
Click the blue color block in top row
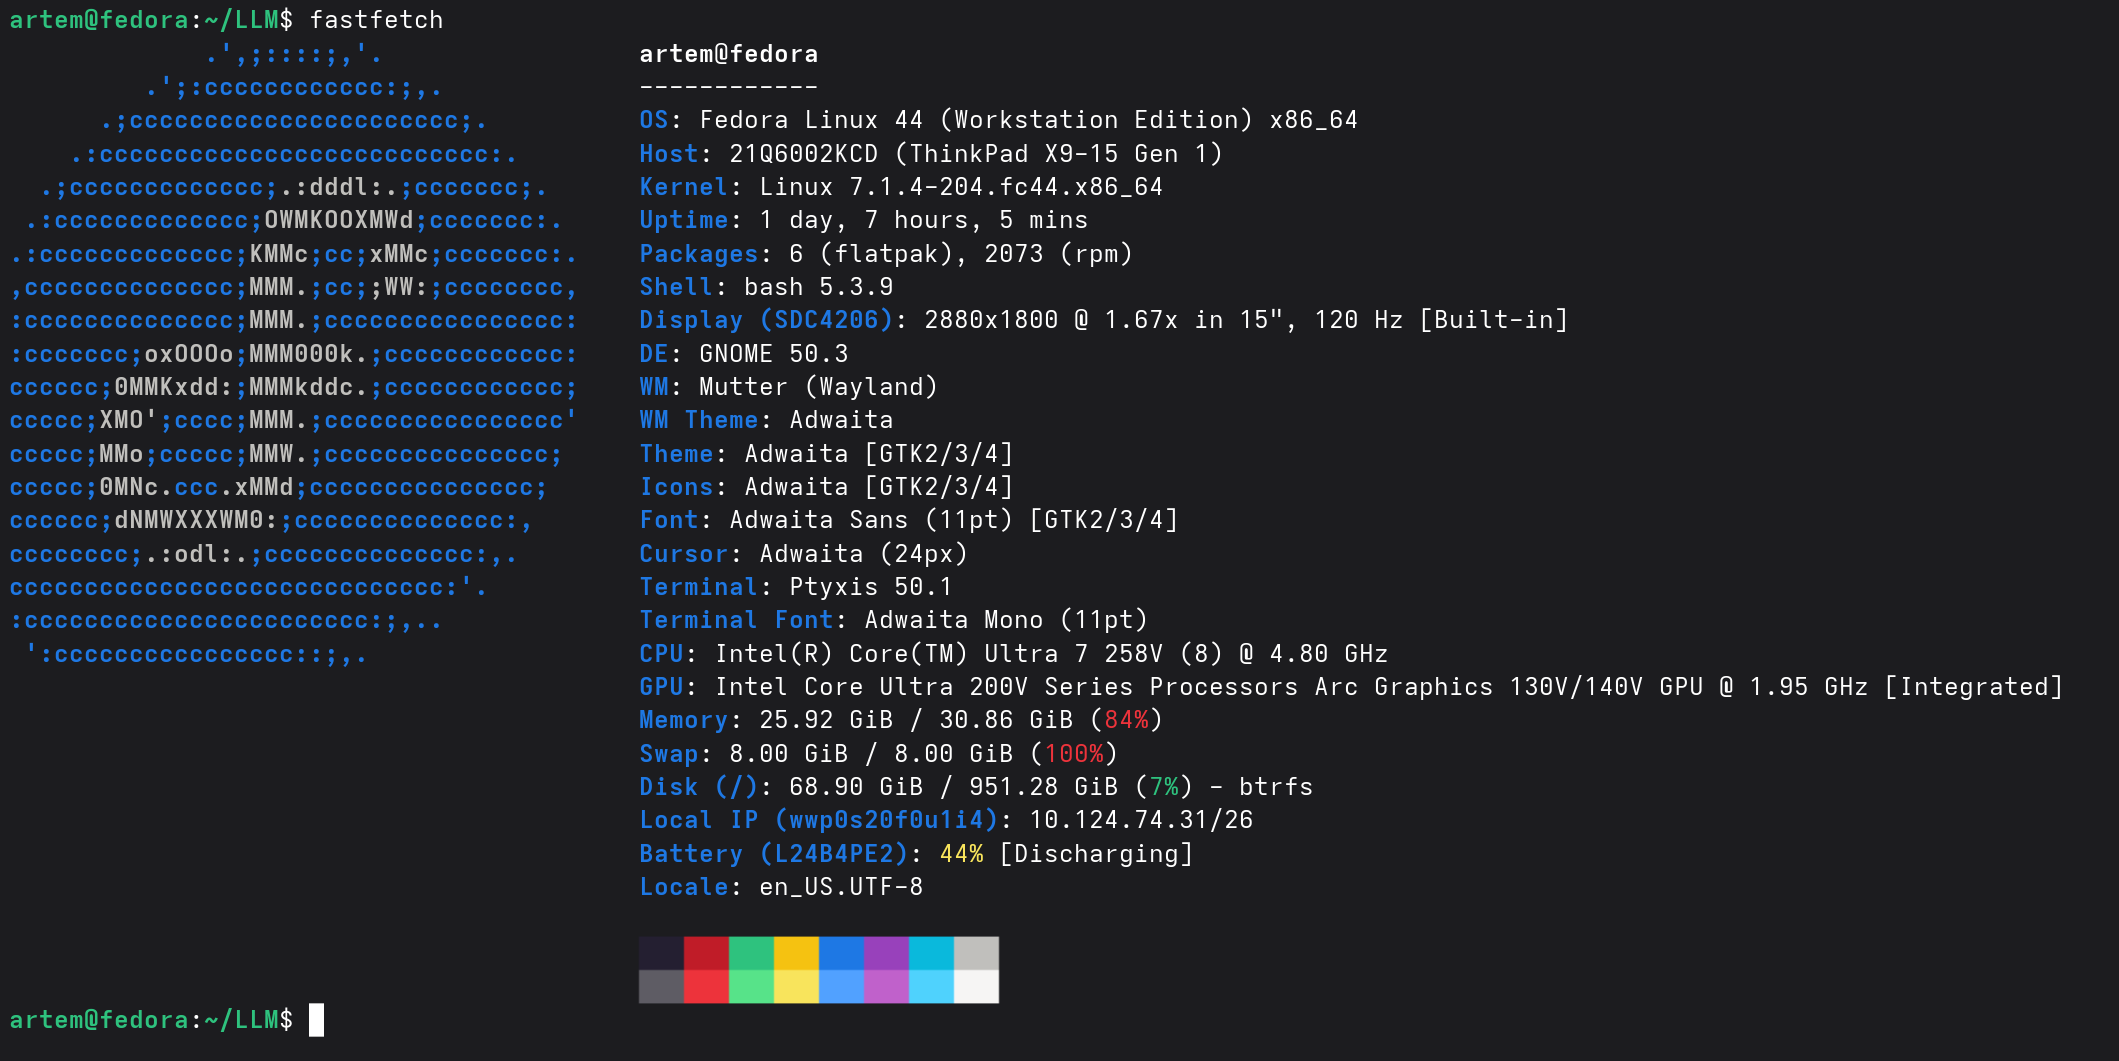[841, 953]
